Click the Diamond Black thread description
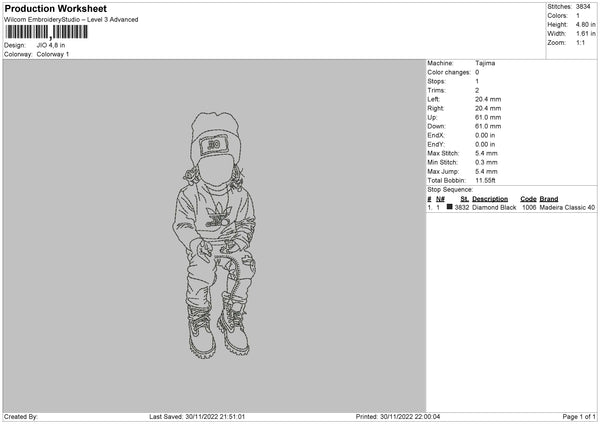 494,207
